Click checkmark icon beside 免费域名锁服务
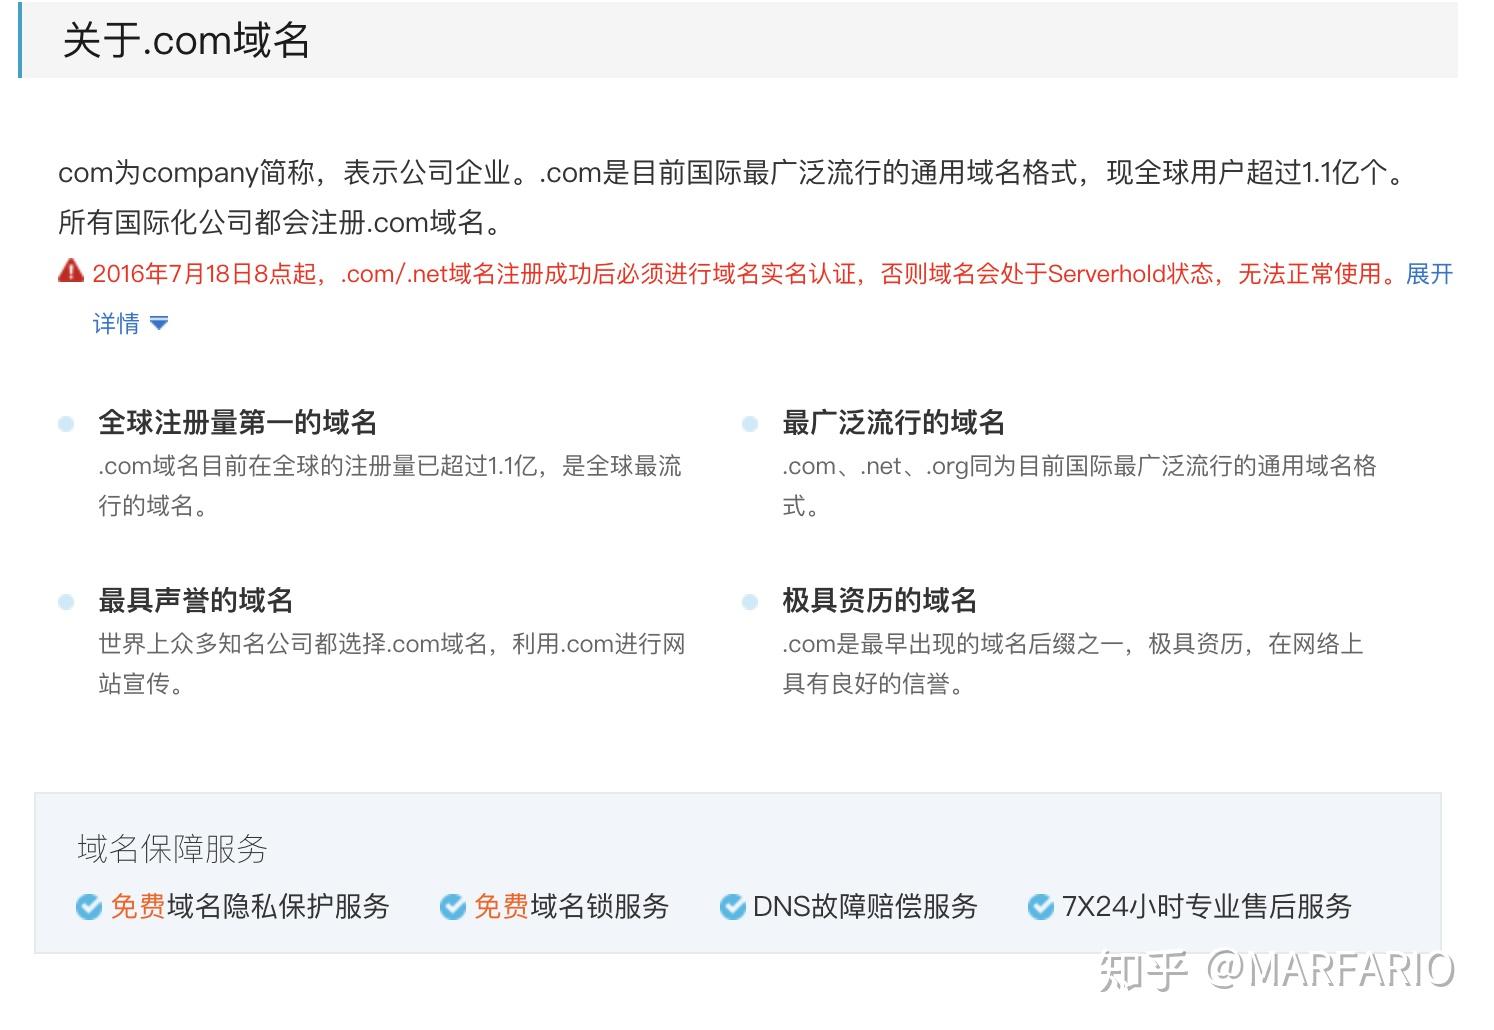 453,907
